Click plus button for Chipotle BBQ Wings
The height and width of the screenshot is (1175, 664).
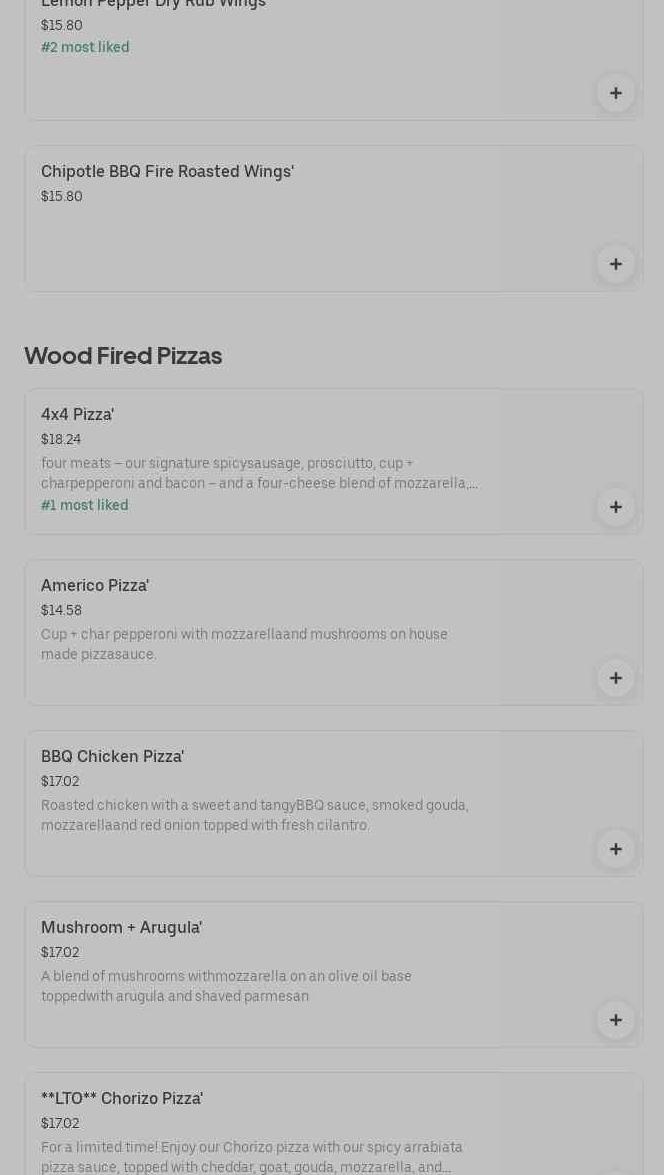[x=615, y=264]
